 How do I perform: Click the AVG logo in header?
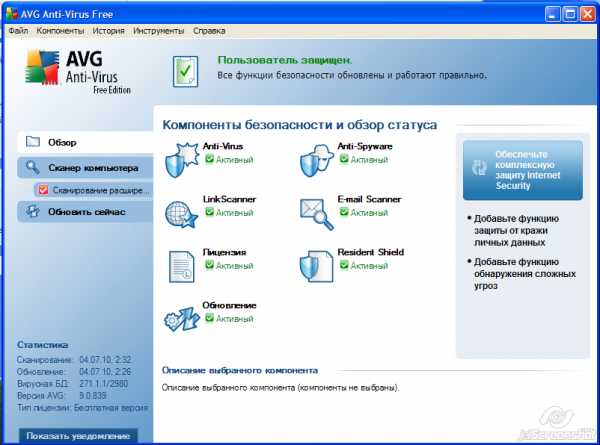[x=78, y=72]
